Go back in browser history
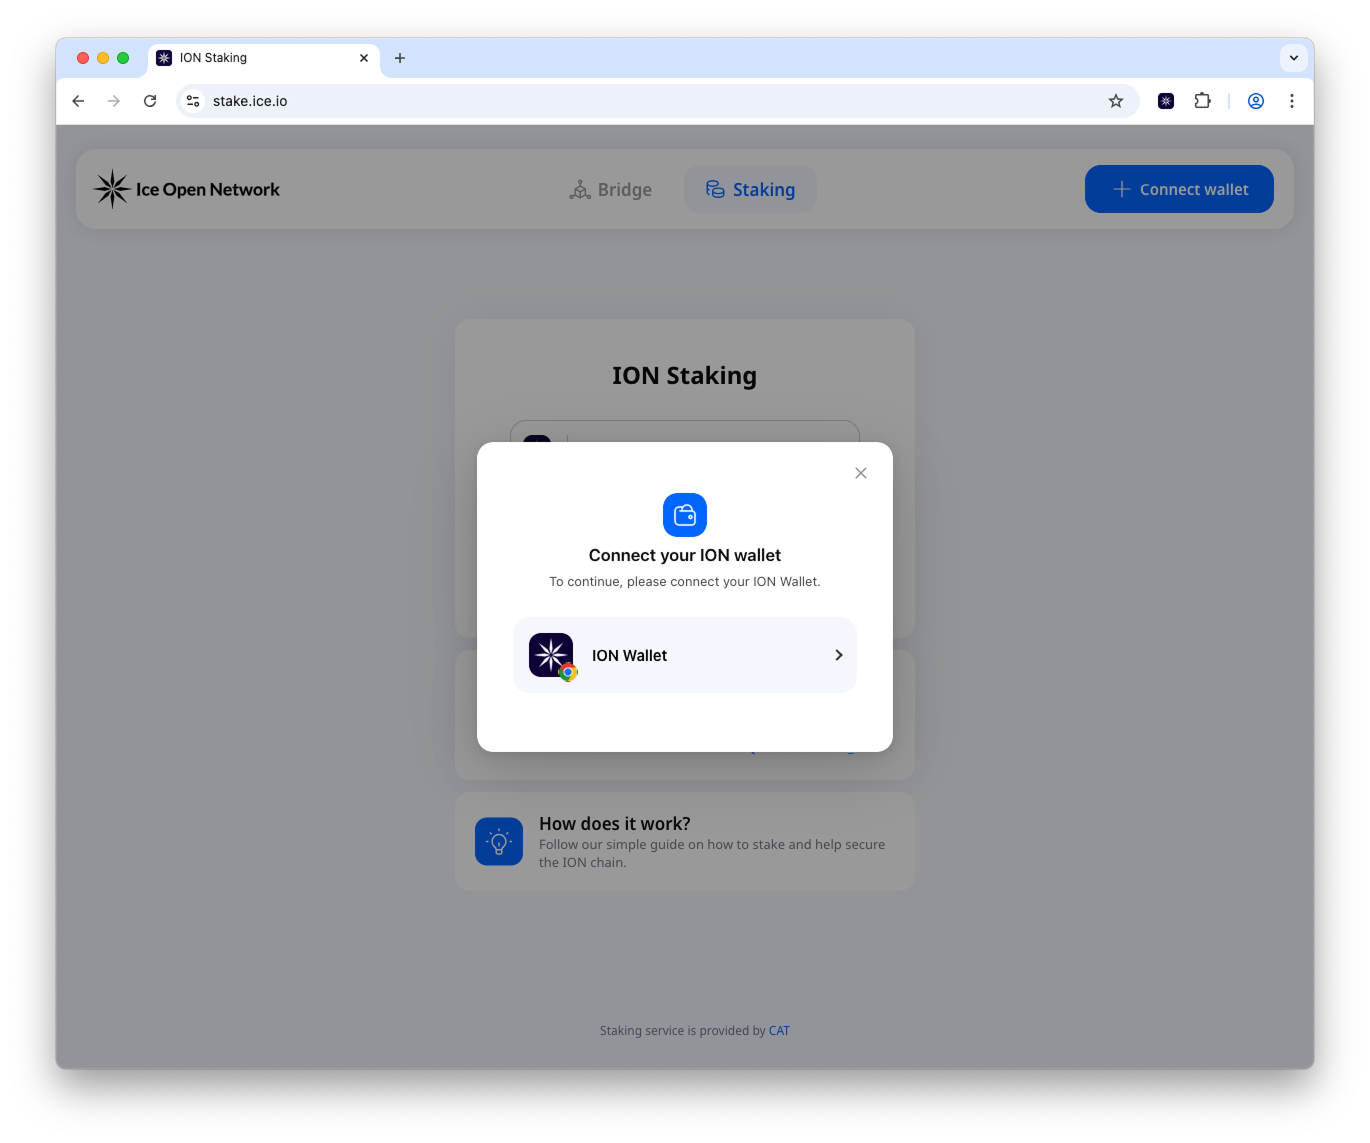The width and height of the screenshot is (1370, 1143). coord(78,101)
